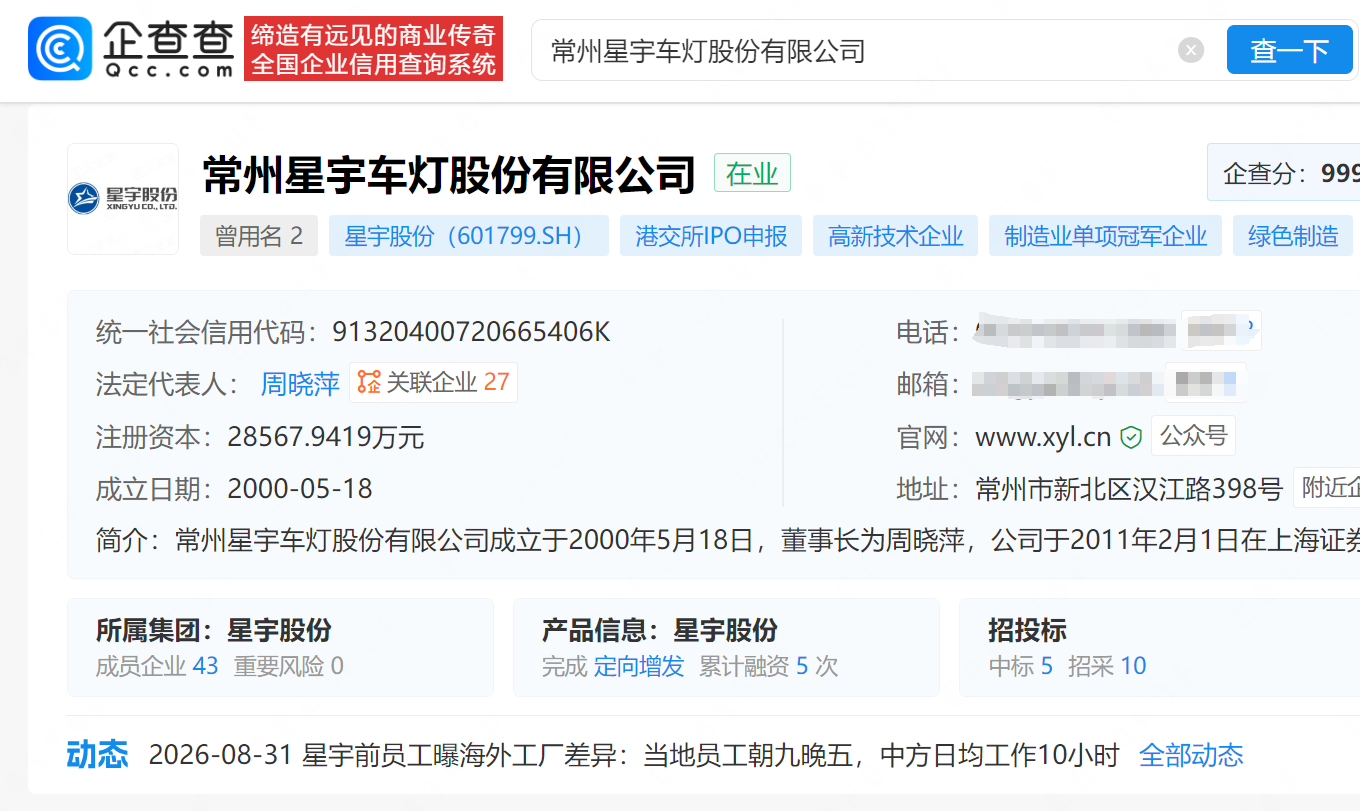Click the Qcc.com logo icon
The height and width of the screenshot is (811, 1360).
(x=60, y=48)
